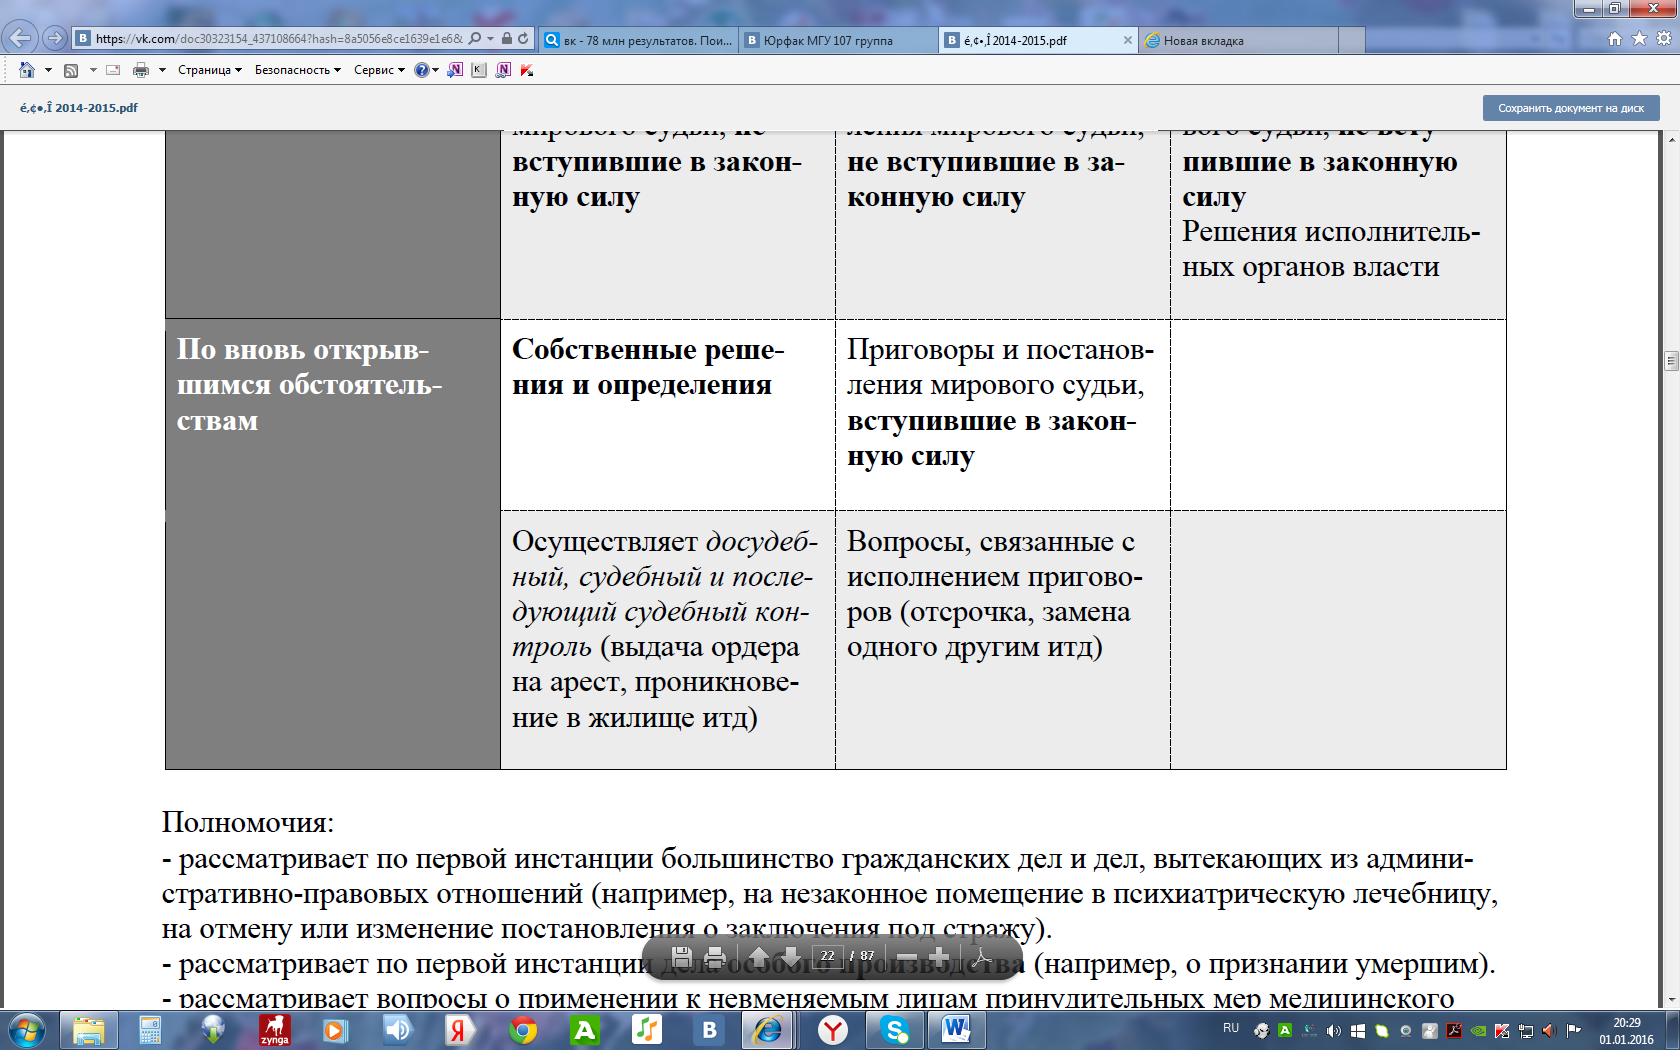1680x1050 pixels.
Task: Click the URL address field
Action: tap(279, 39)
